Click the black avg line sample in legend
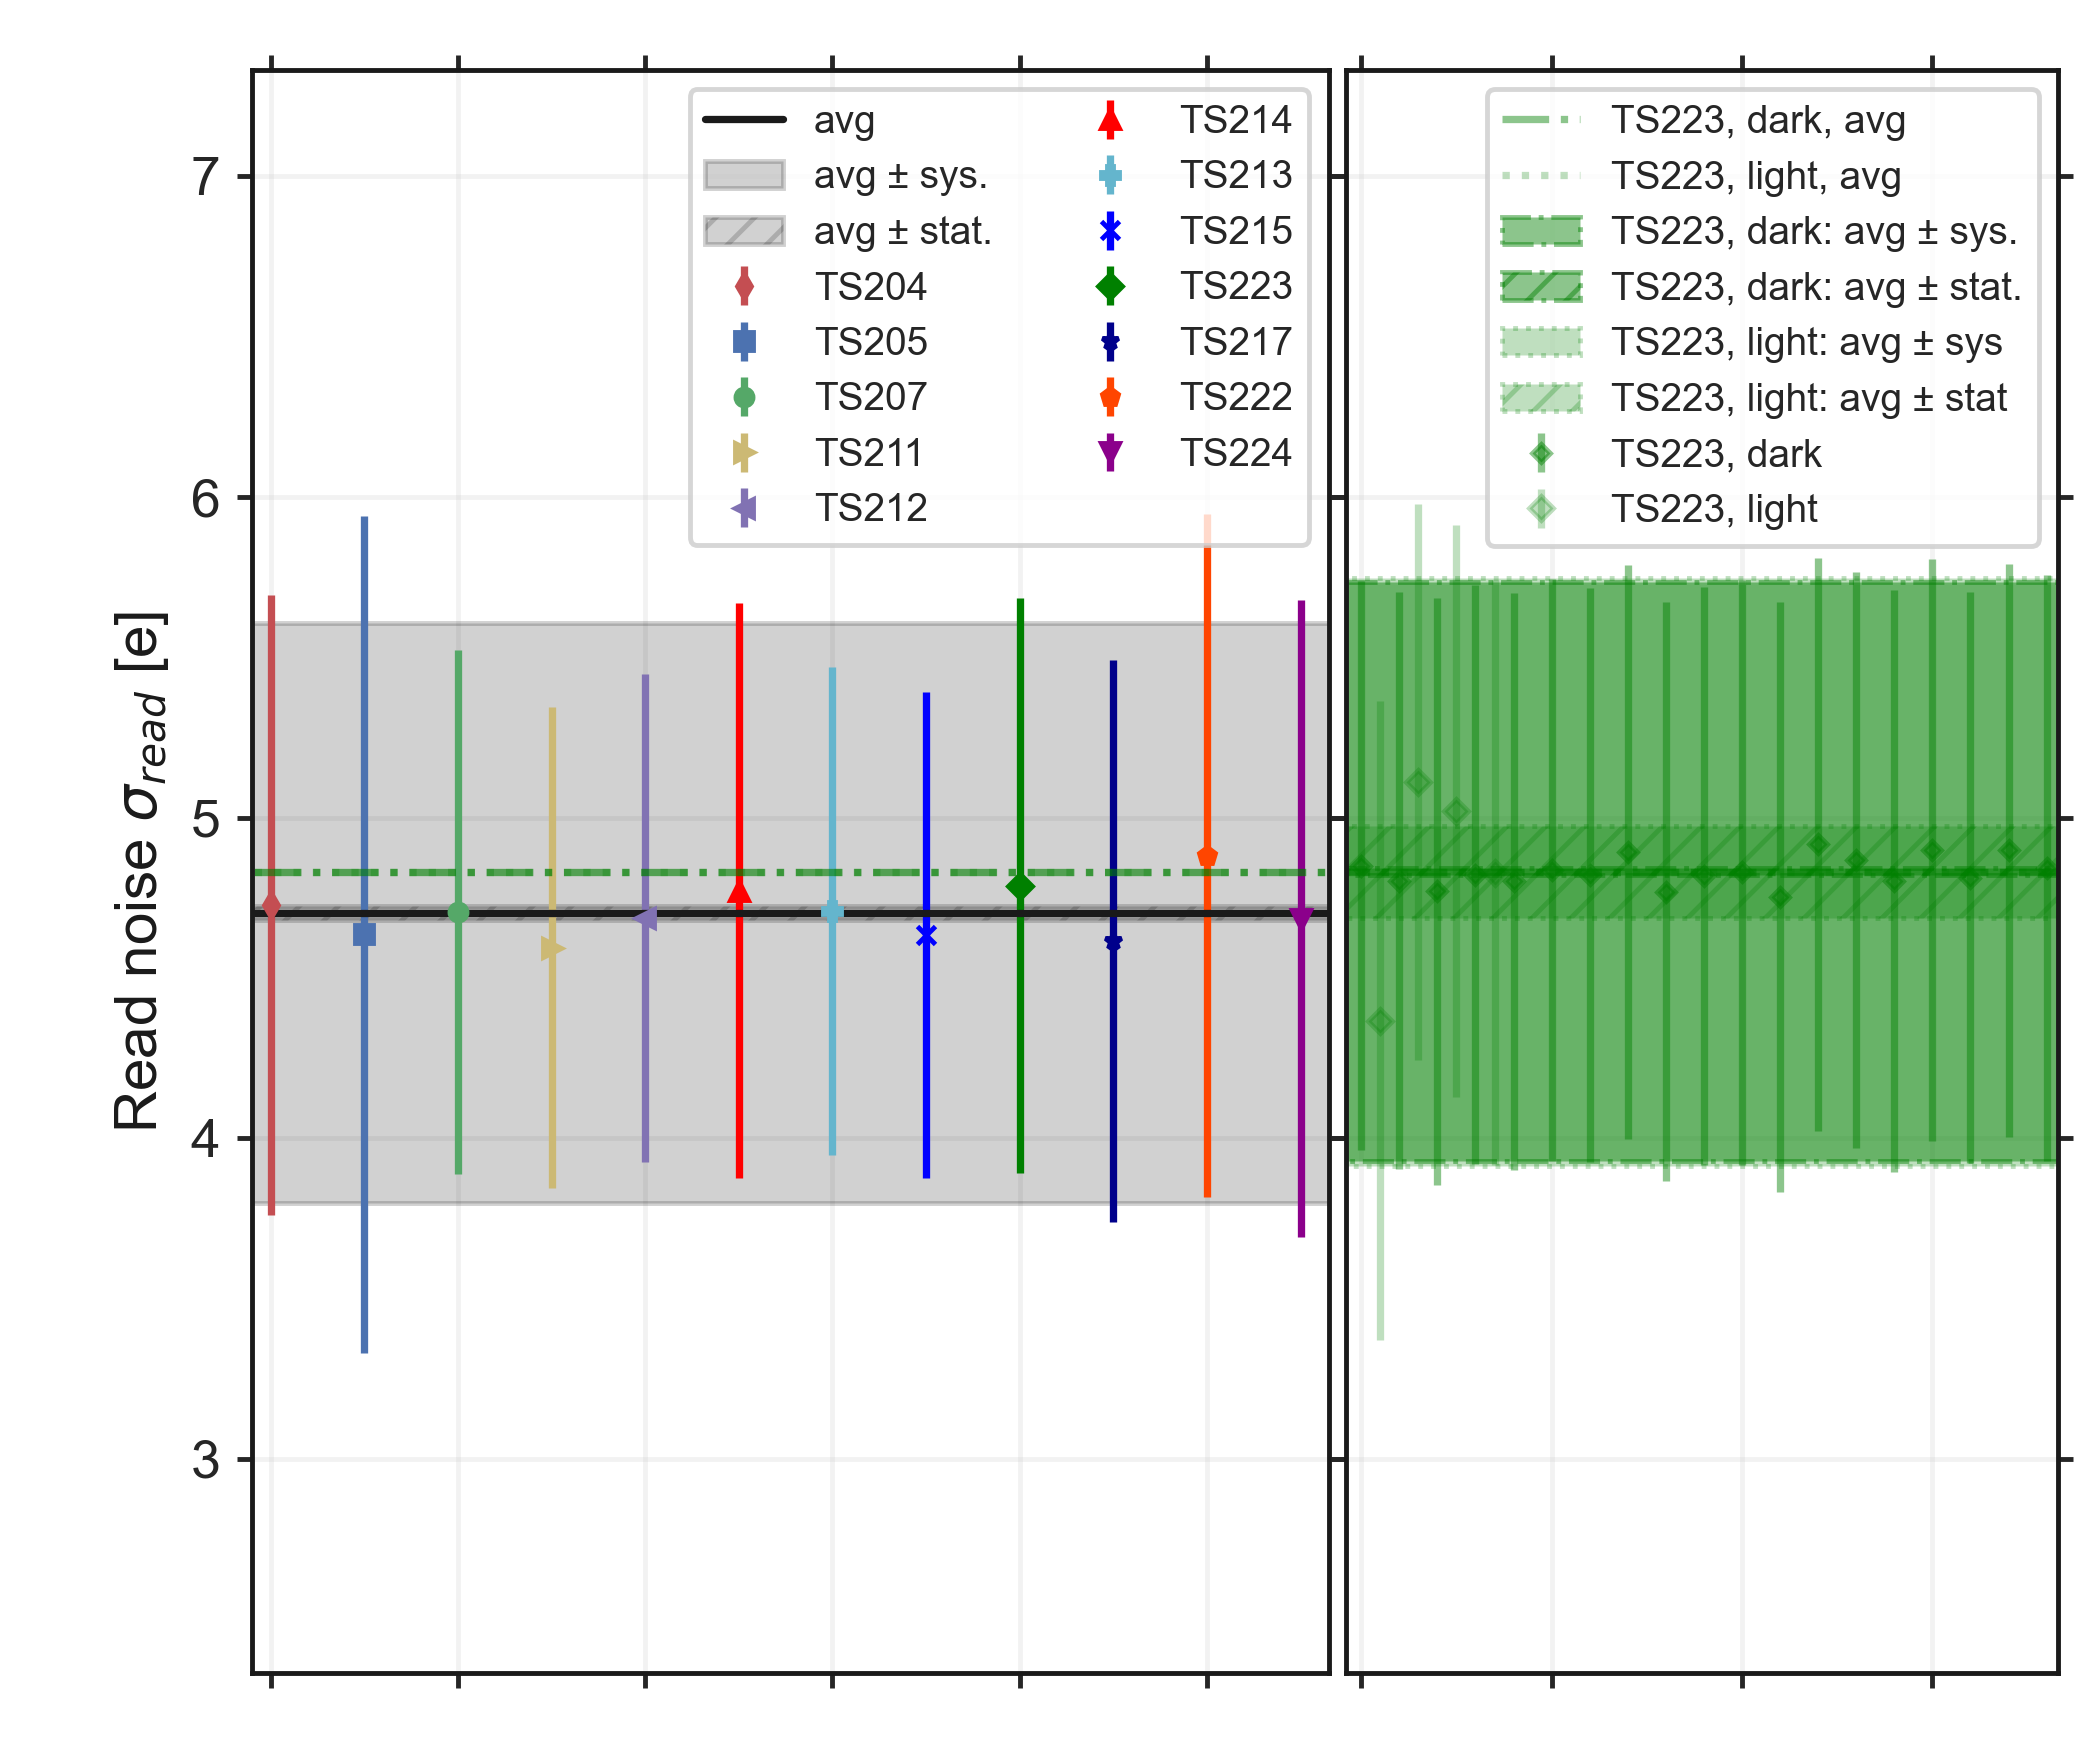Image resolution: width=2100 pixels, height=1750 pixels. [744, 120]
